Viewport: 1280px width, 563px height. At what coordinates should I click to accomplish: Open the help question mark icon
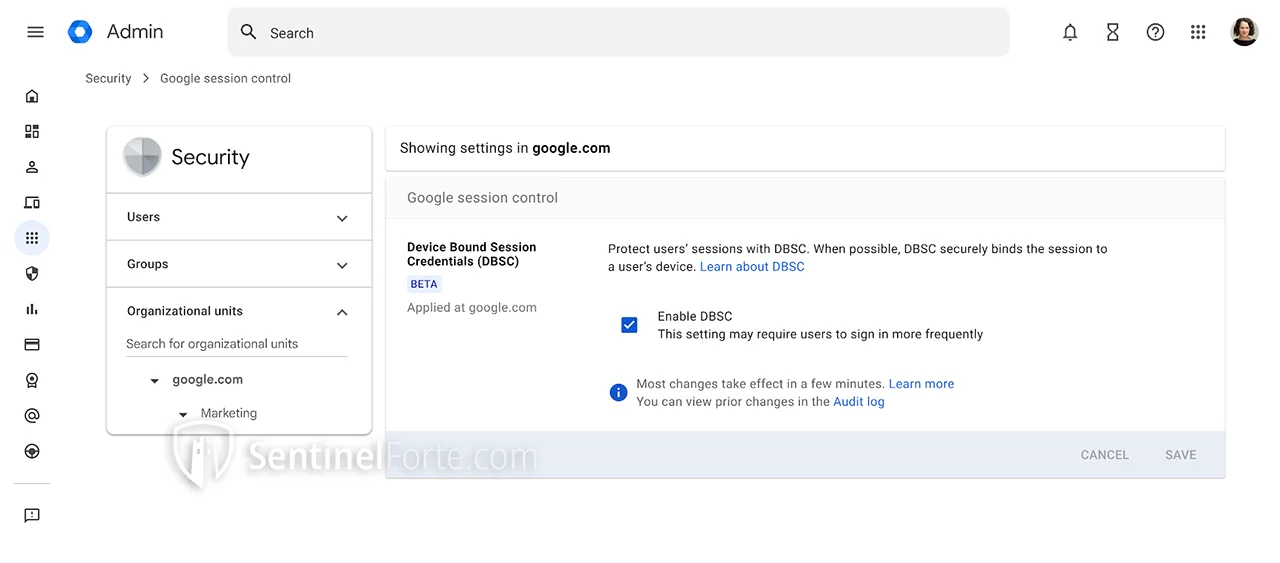click(x=1155, y=32)
